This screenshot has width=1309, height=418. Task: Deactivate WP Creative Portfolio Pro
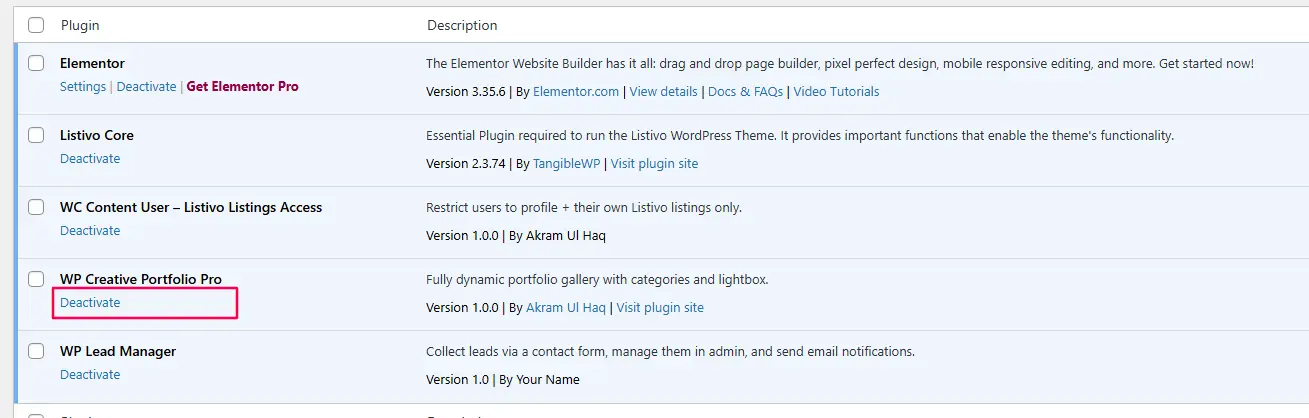(90, 303)
